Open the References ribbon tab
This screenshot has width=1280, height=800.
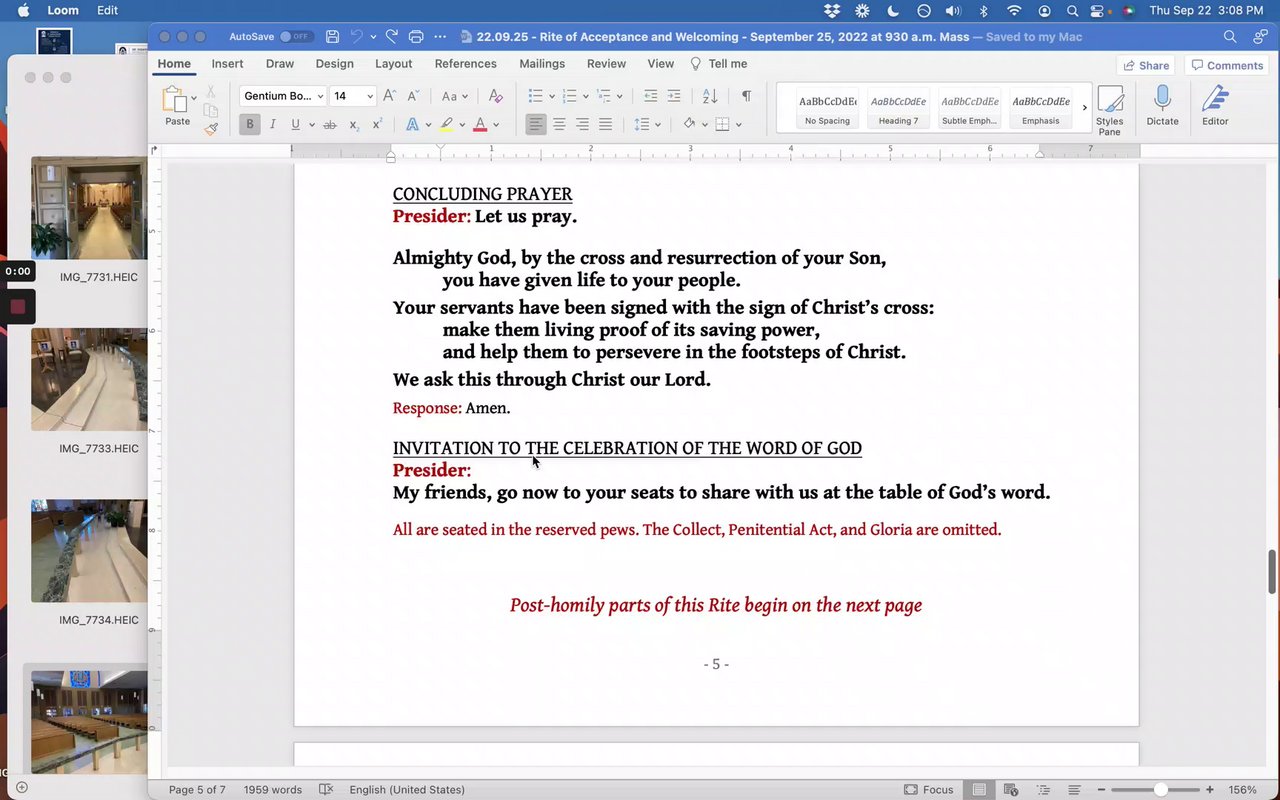coord(465,63)
